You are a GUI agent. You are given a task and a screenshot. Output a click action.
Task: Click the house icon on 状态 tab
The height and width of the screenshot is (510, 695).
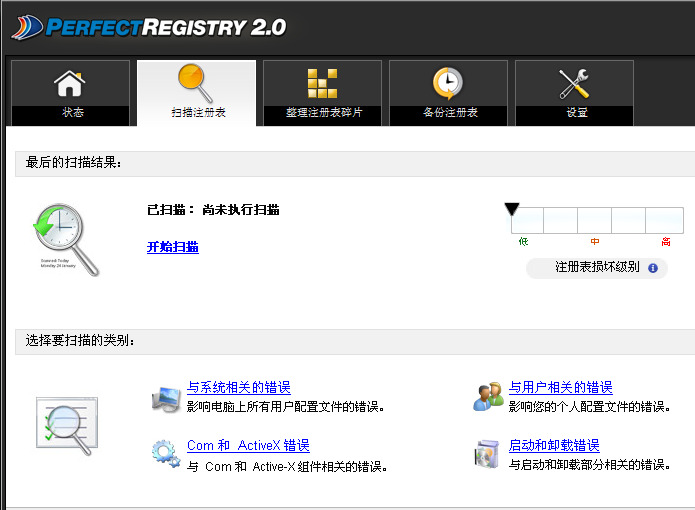70,83
